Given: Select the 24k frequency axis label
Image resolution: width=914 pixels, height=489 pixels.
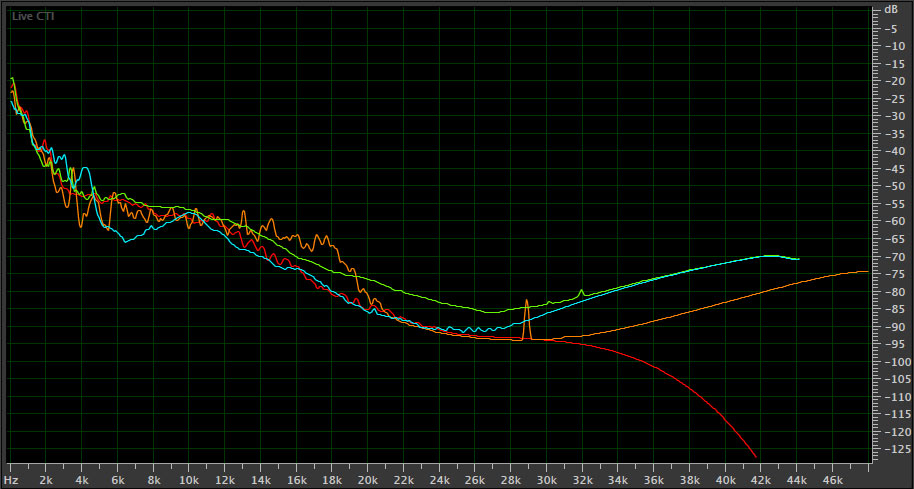Looking at the screenshot, I should point(439,481).
